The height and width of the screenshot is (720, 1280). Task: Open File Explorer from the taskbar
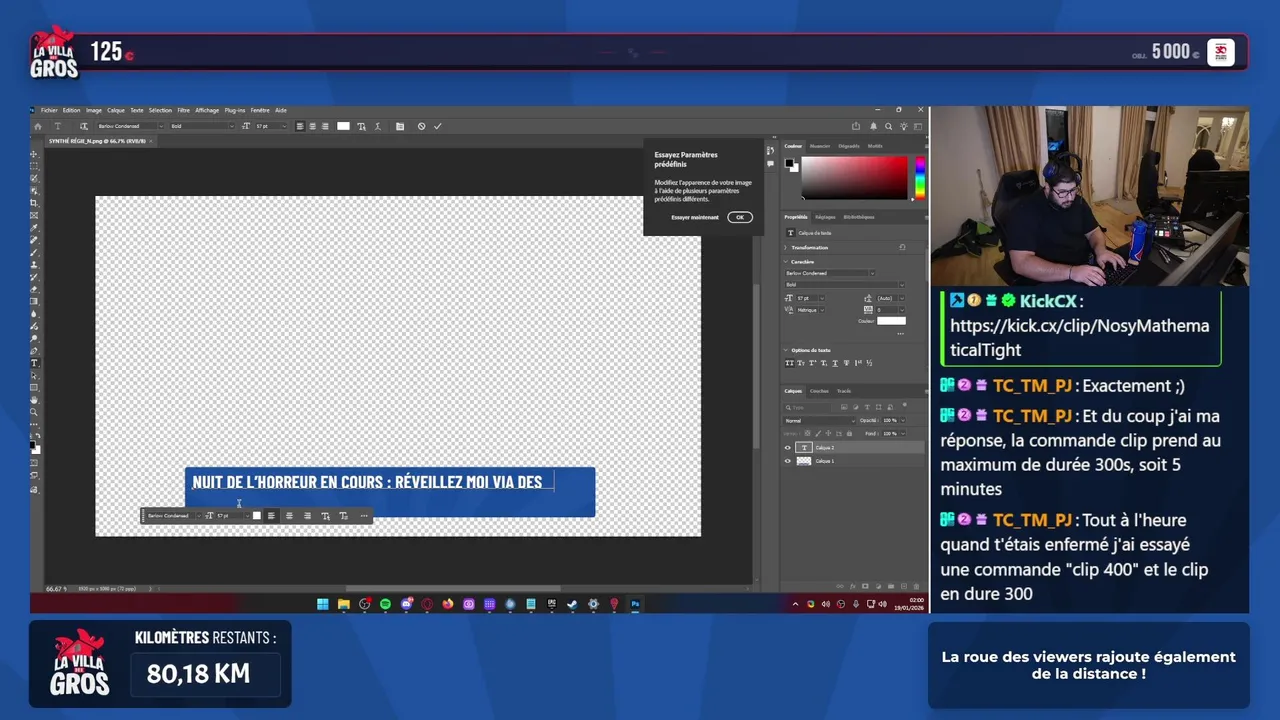(344, 604)
